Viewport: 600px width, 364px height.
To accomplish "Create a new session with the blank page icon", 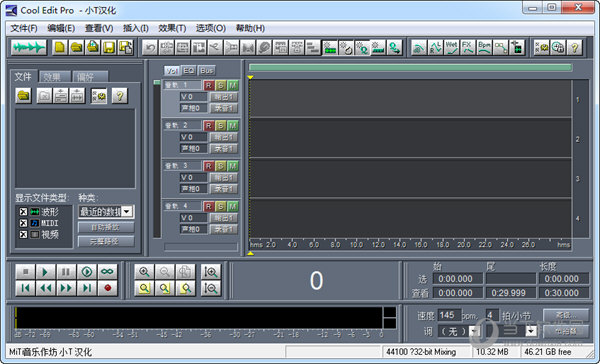I will point(60,47).
